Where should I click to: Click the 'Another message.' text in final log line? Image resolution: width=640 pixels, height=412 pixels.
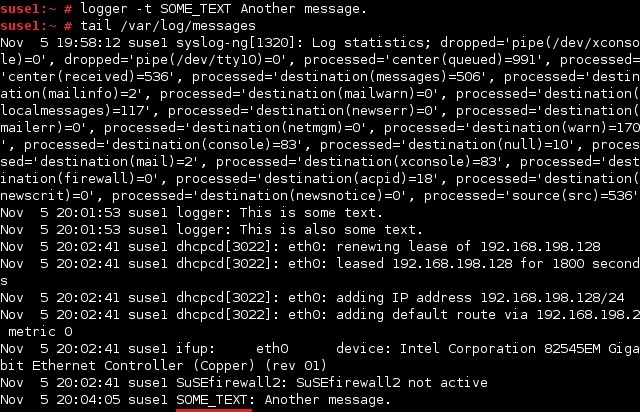coord(328,400)
